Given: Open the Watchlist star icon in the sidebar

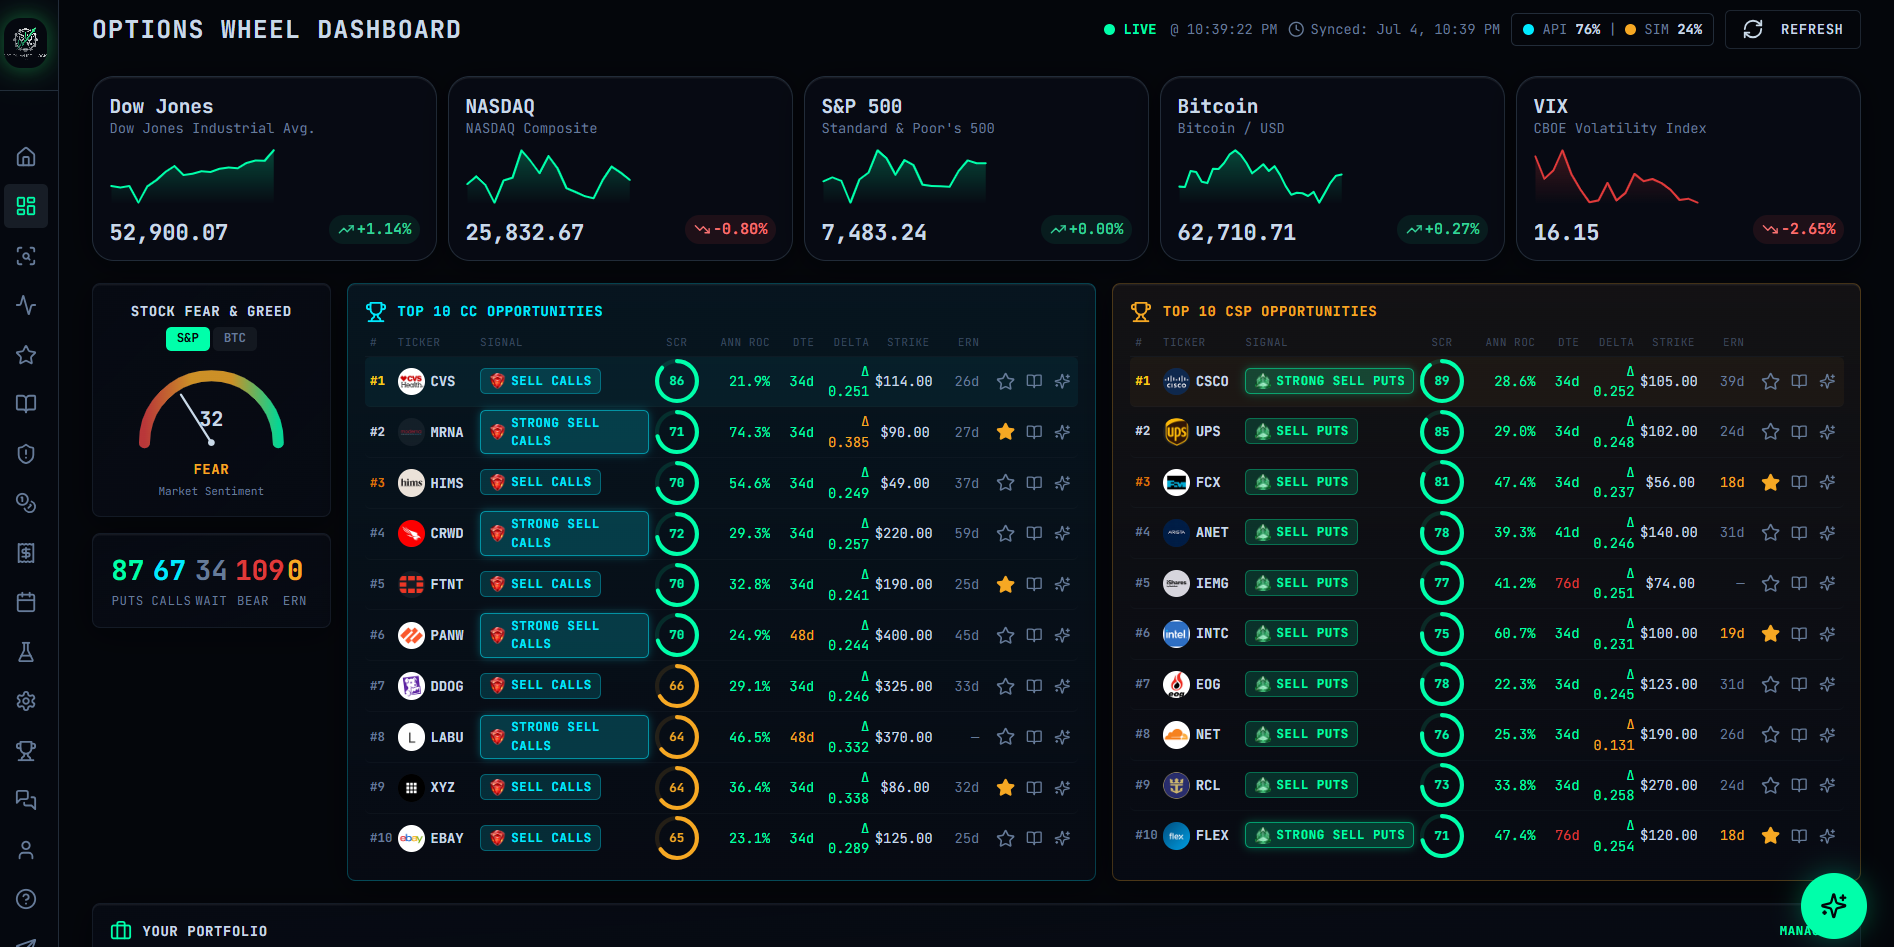Looking at the screenshot, I should point(26,355).
